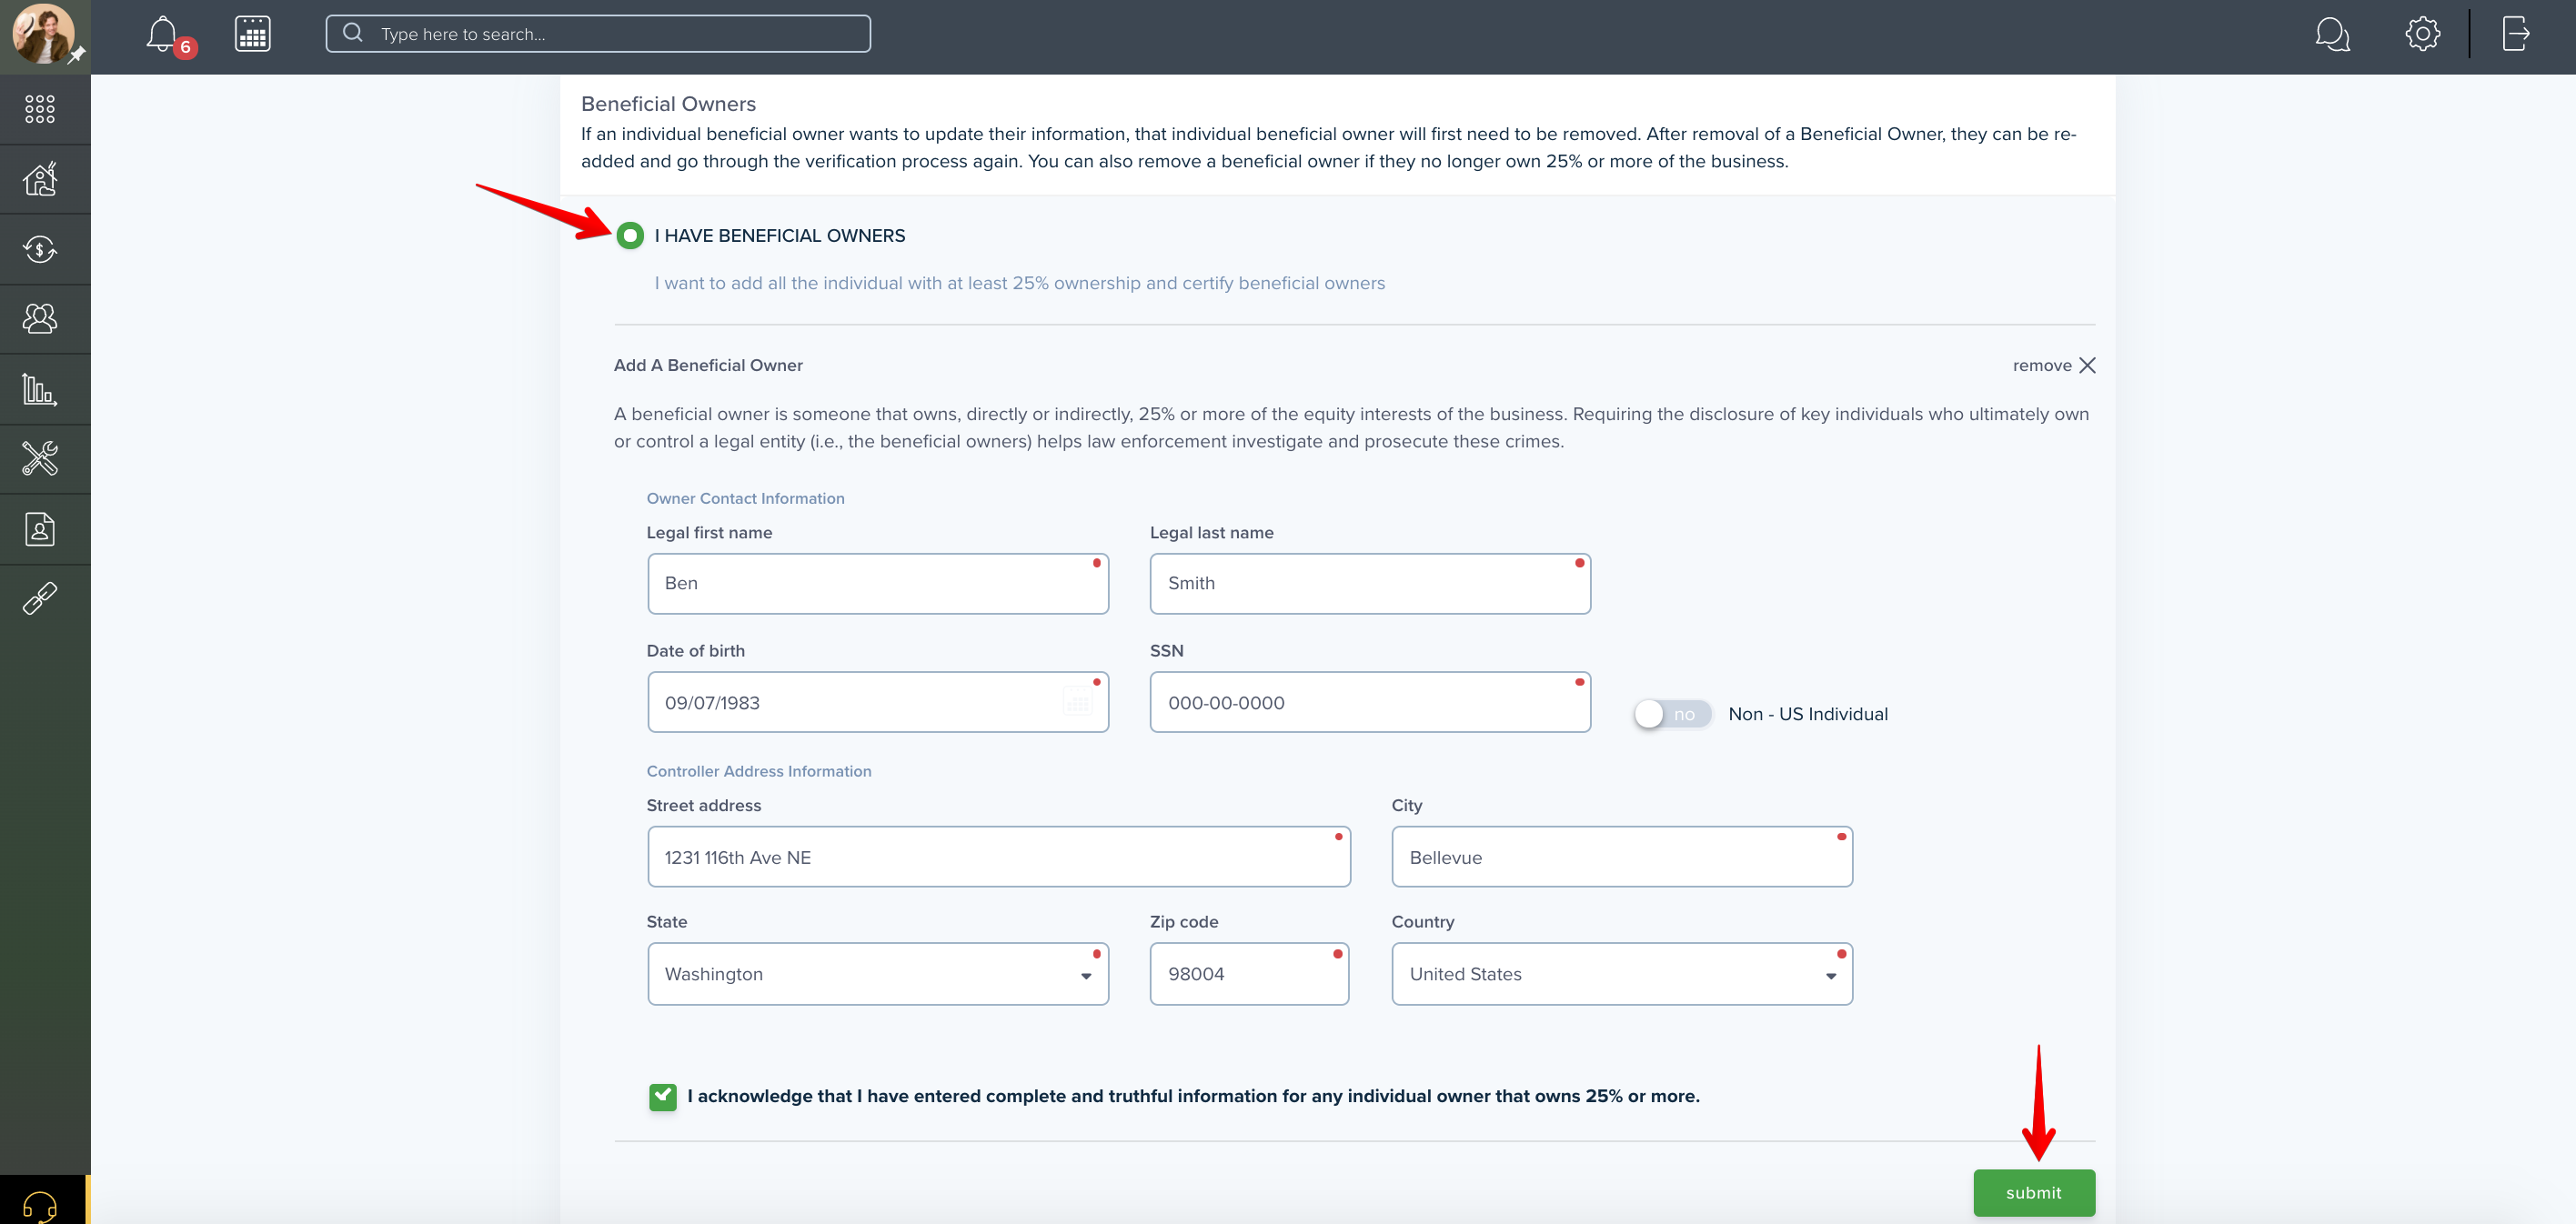Click the acknowledgement statement text

1193,1097
